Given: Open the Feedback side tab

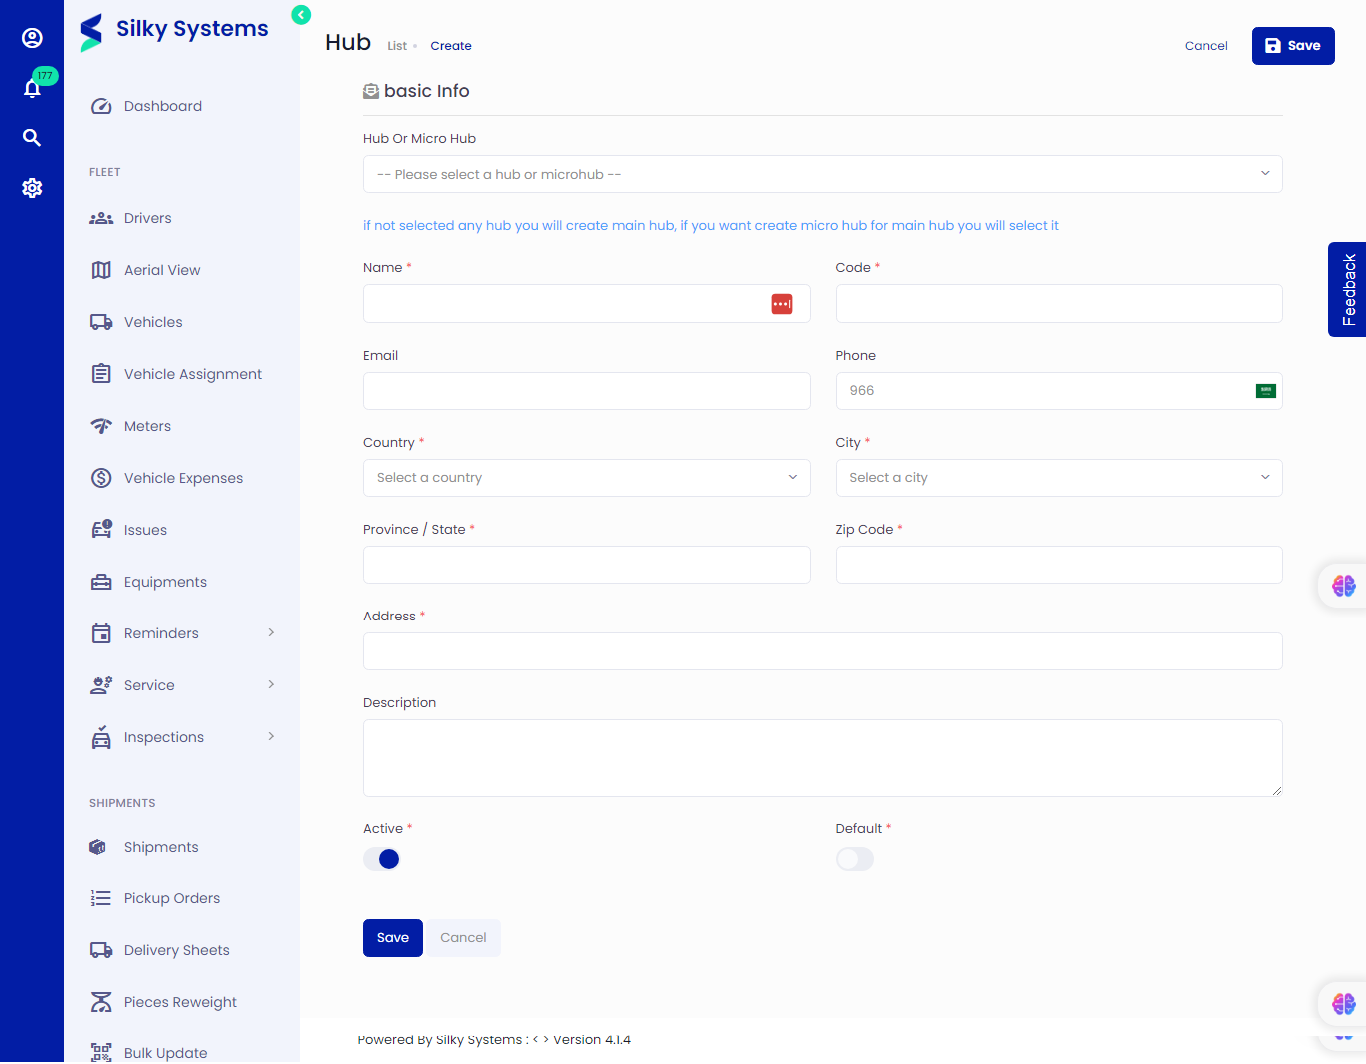Looking at the screenshot, I should (x=1348, y=289).
